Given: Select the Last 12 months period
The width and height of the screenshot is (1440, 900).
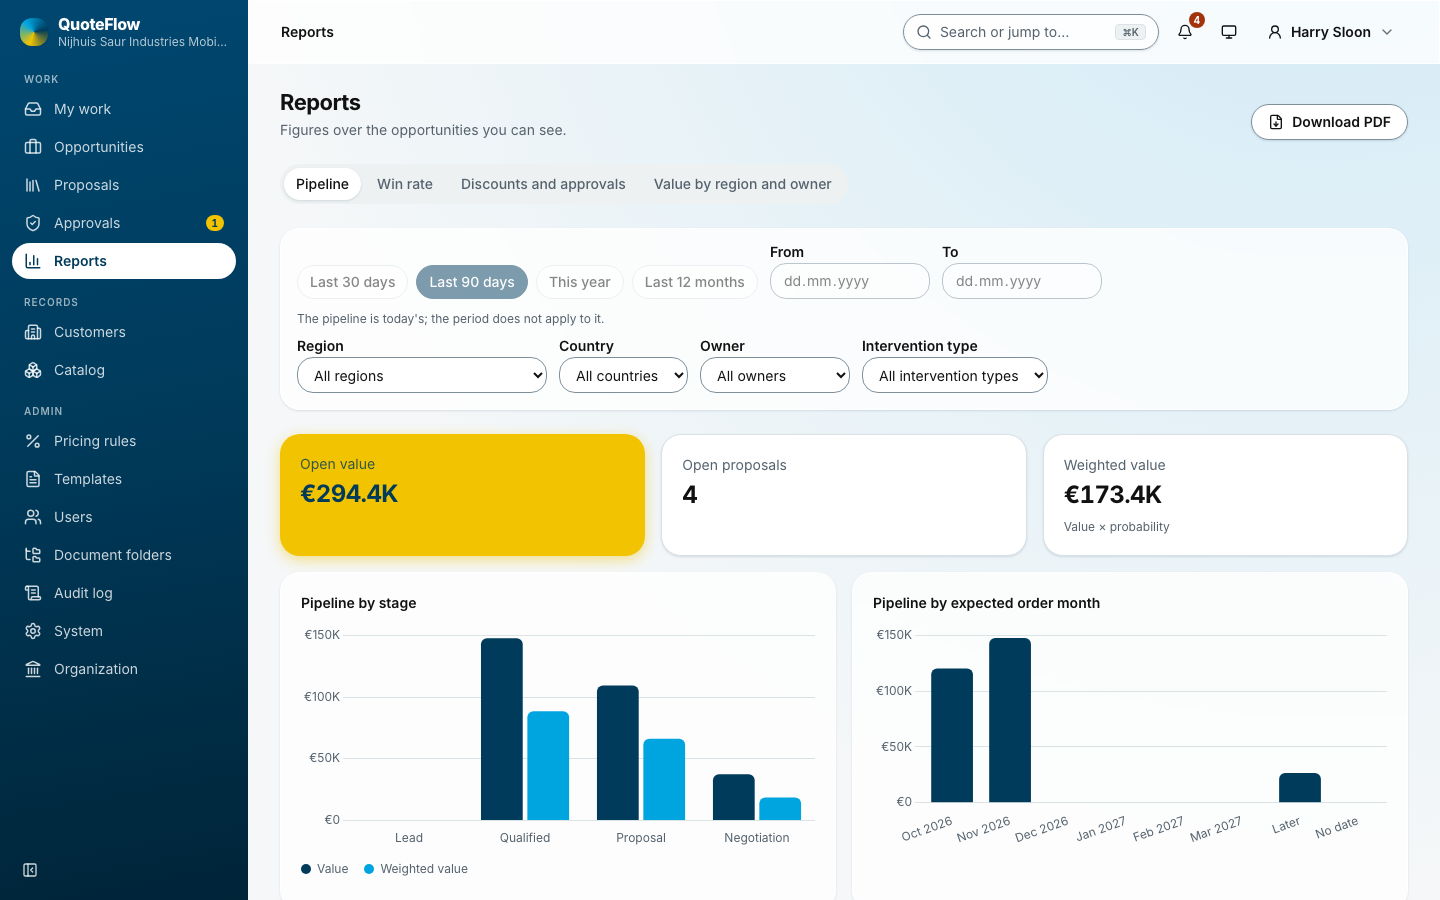Looking at the screenshot, I should pyautogui.click(x=694, y=282).
